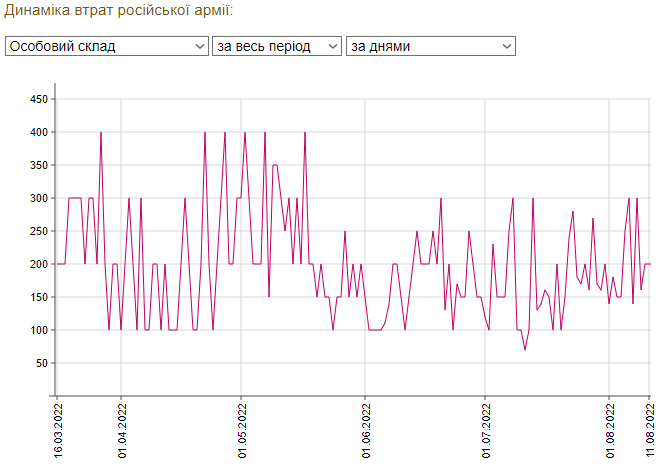Open the 'за весь період' period dropdown
This screenshot has width=669, height=471.
(x=277, y=46)
